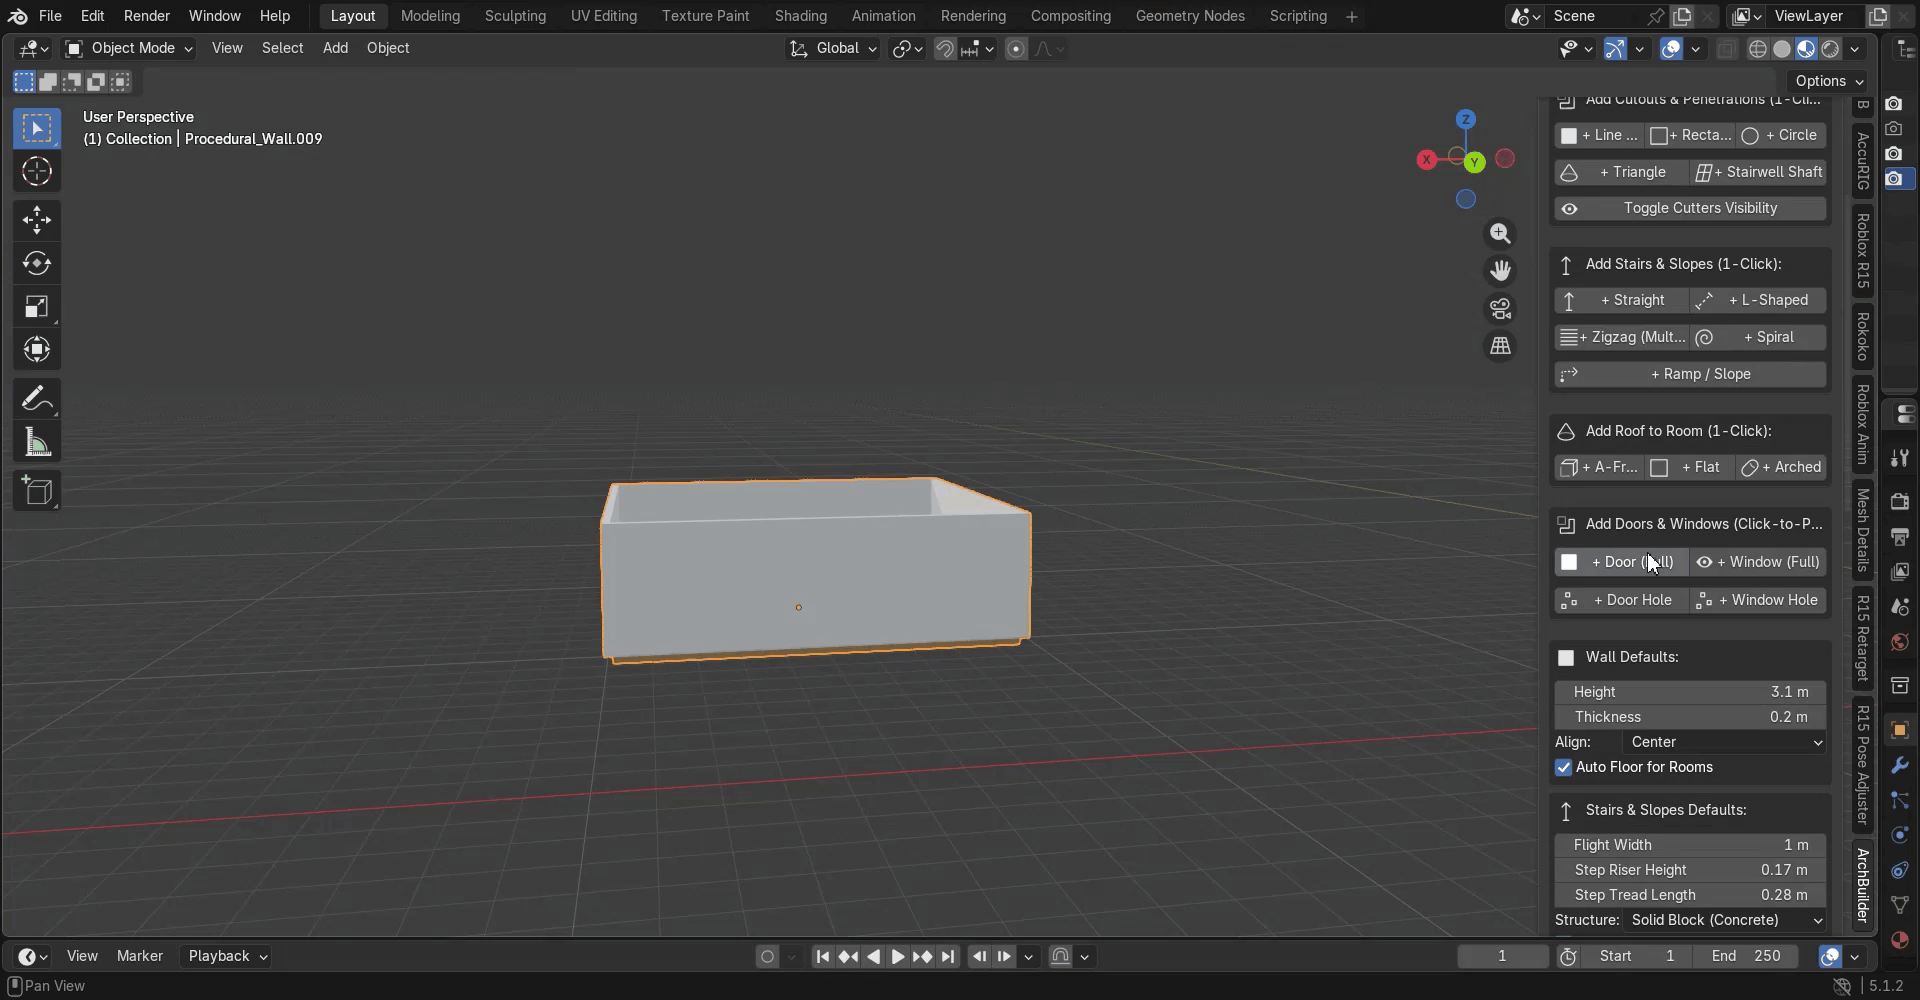This screenshot has width=1920, height=1000.
Task: Activate the Scale tool
Action: pos(37,306)
